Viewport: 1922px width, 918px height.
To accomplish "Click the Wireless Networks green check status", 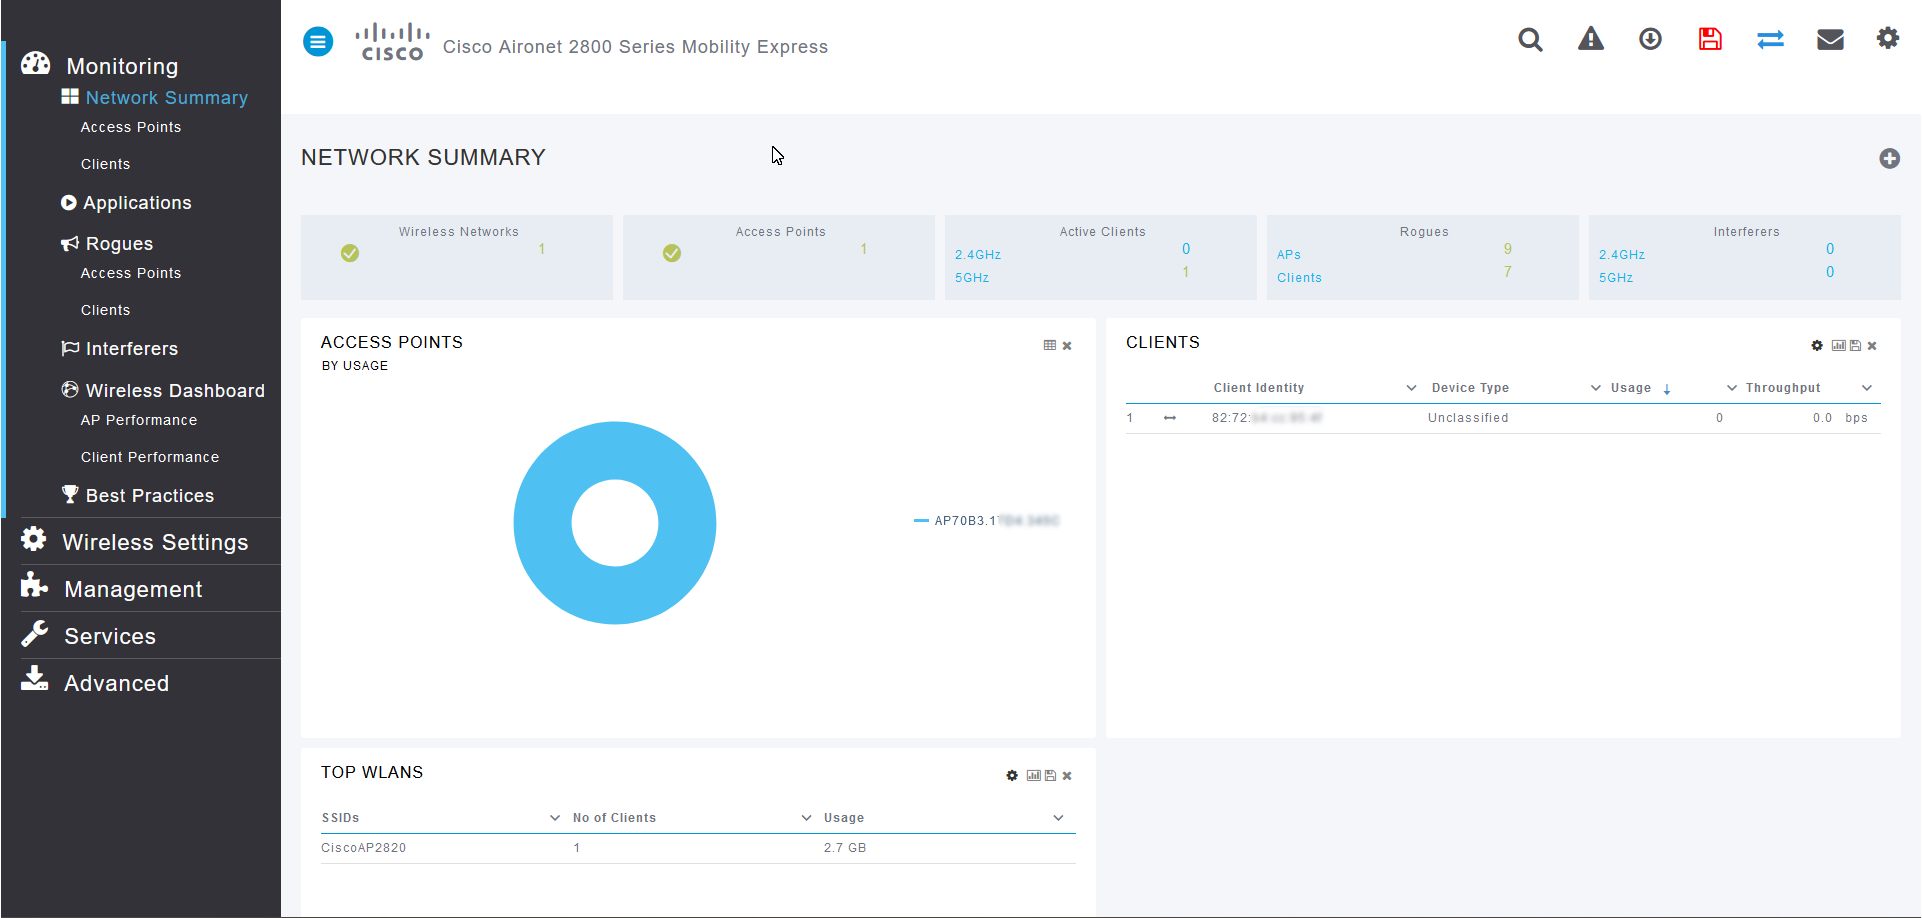I will [x=350, y=253].
